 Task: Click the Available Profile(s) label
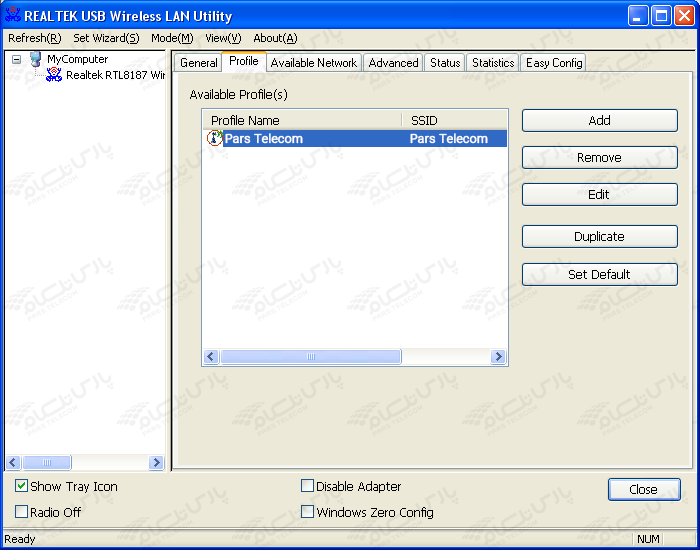239,95
